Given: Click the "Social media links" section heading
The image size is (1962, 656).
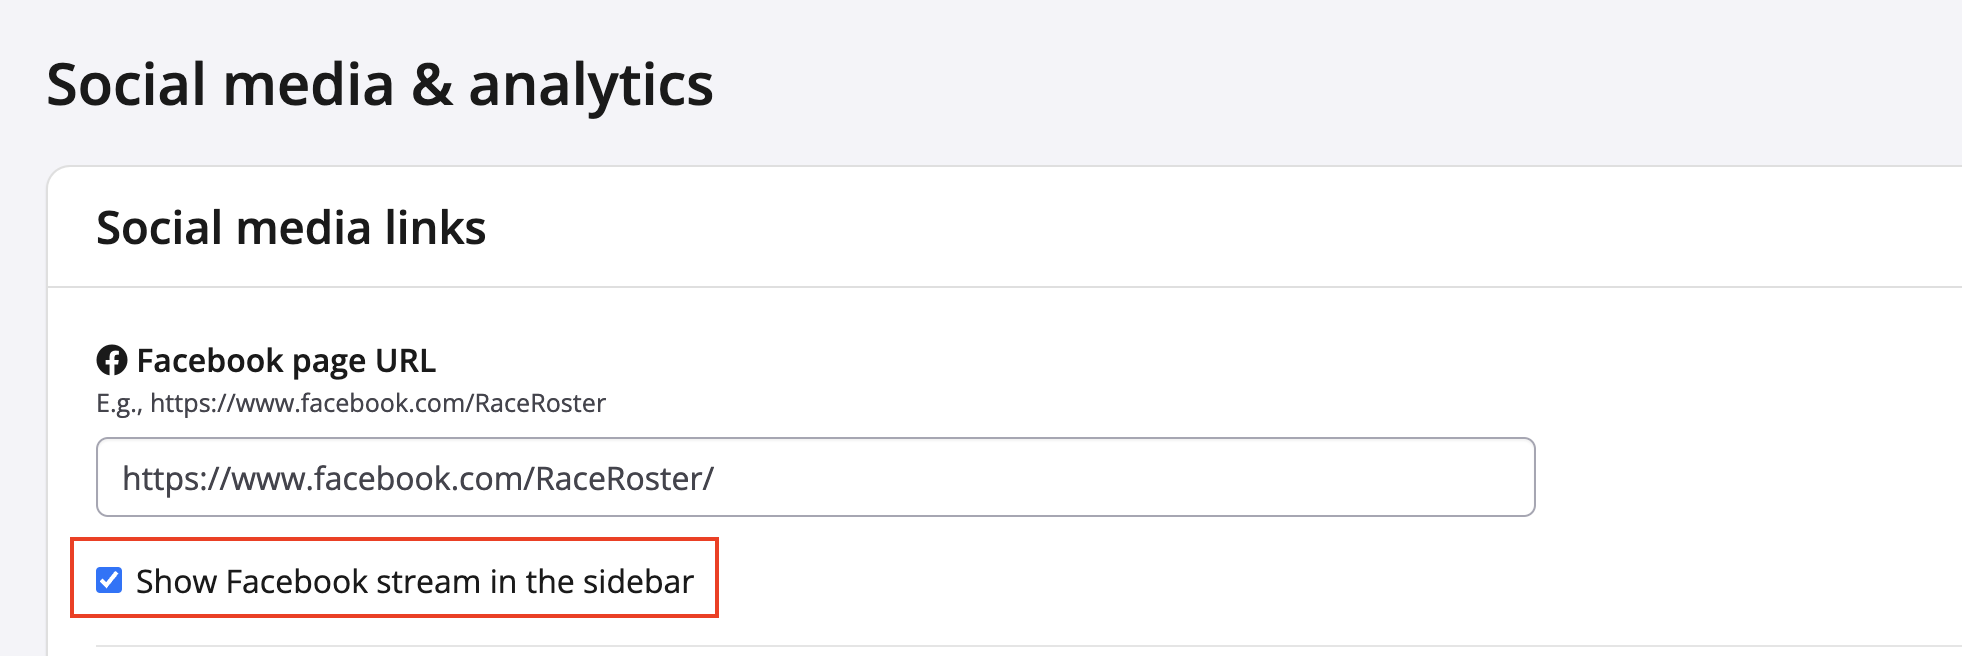Looking at the screenshot, I should click(290, 228).
